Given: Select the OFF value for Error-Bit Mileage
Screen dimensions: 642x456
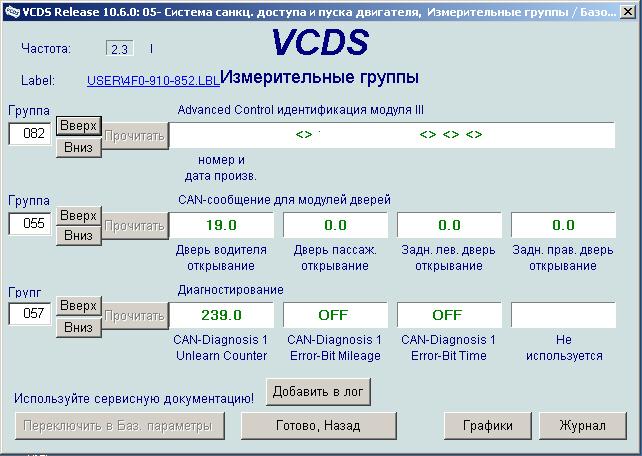Looking at the screenshot, I should [x=335, y=315].
